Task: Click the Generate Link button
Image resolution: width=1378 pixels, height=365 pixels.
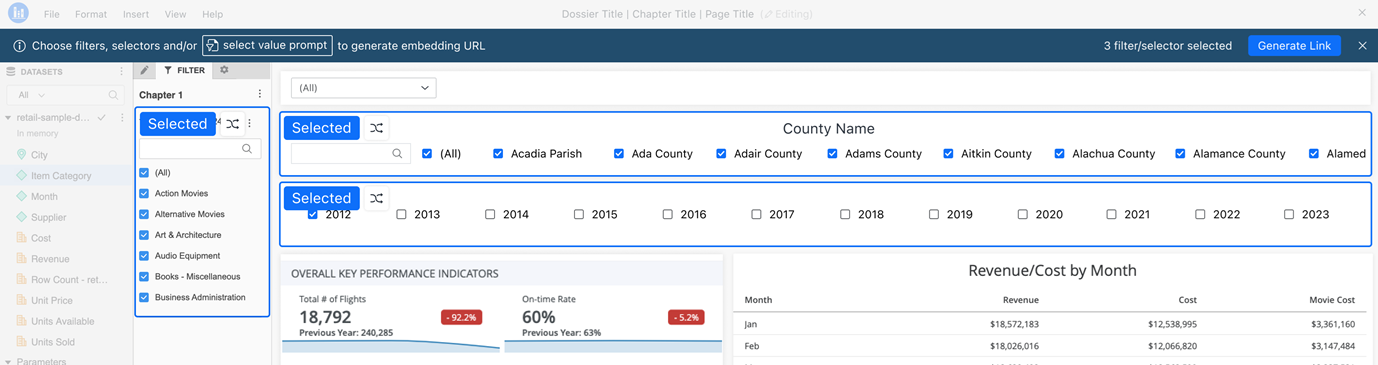Action: pos(1294,46)
